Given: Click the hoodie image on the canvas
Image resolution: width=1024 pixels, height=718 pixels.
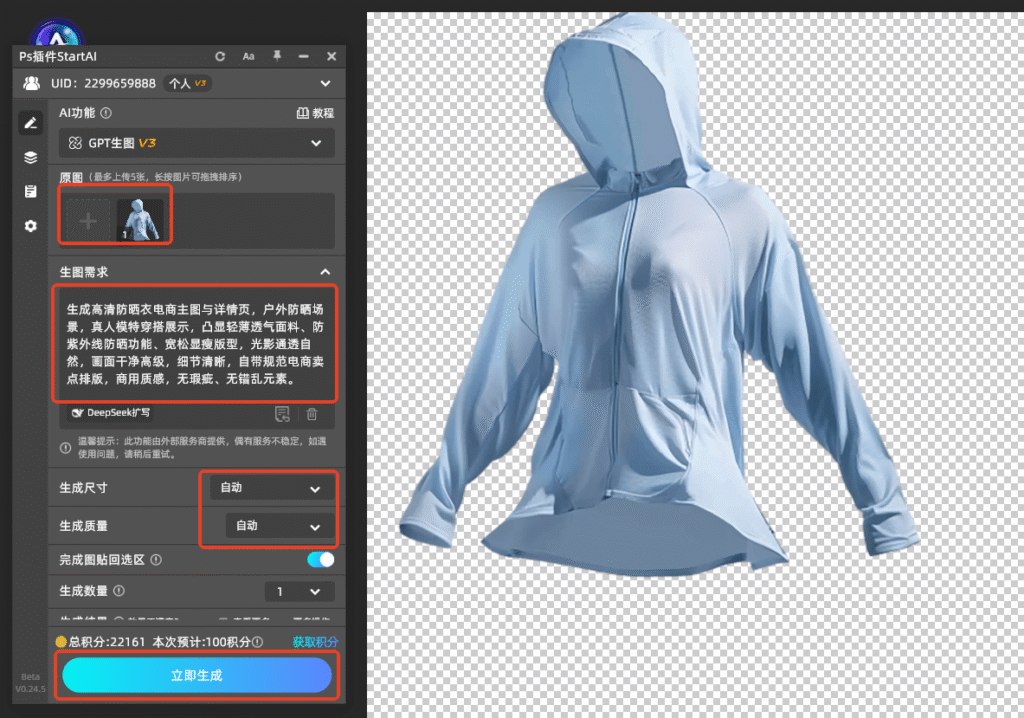Looking at the screenshot, I should click(x=658, y=294).
